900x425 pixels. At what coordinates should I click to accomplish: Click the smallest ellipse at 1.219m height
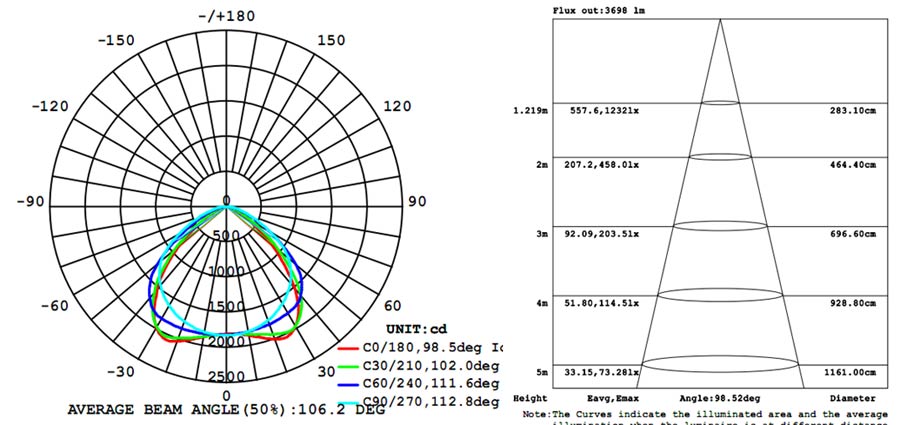pos(720,102)
